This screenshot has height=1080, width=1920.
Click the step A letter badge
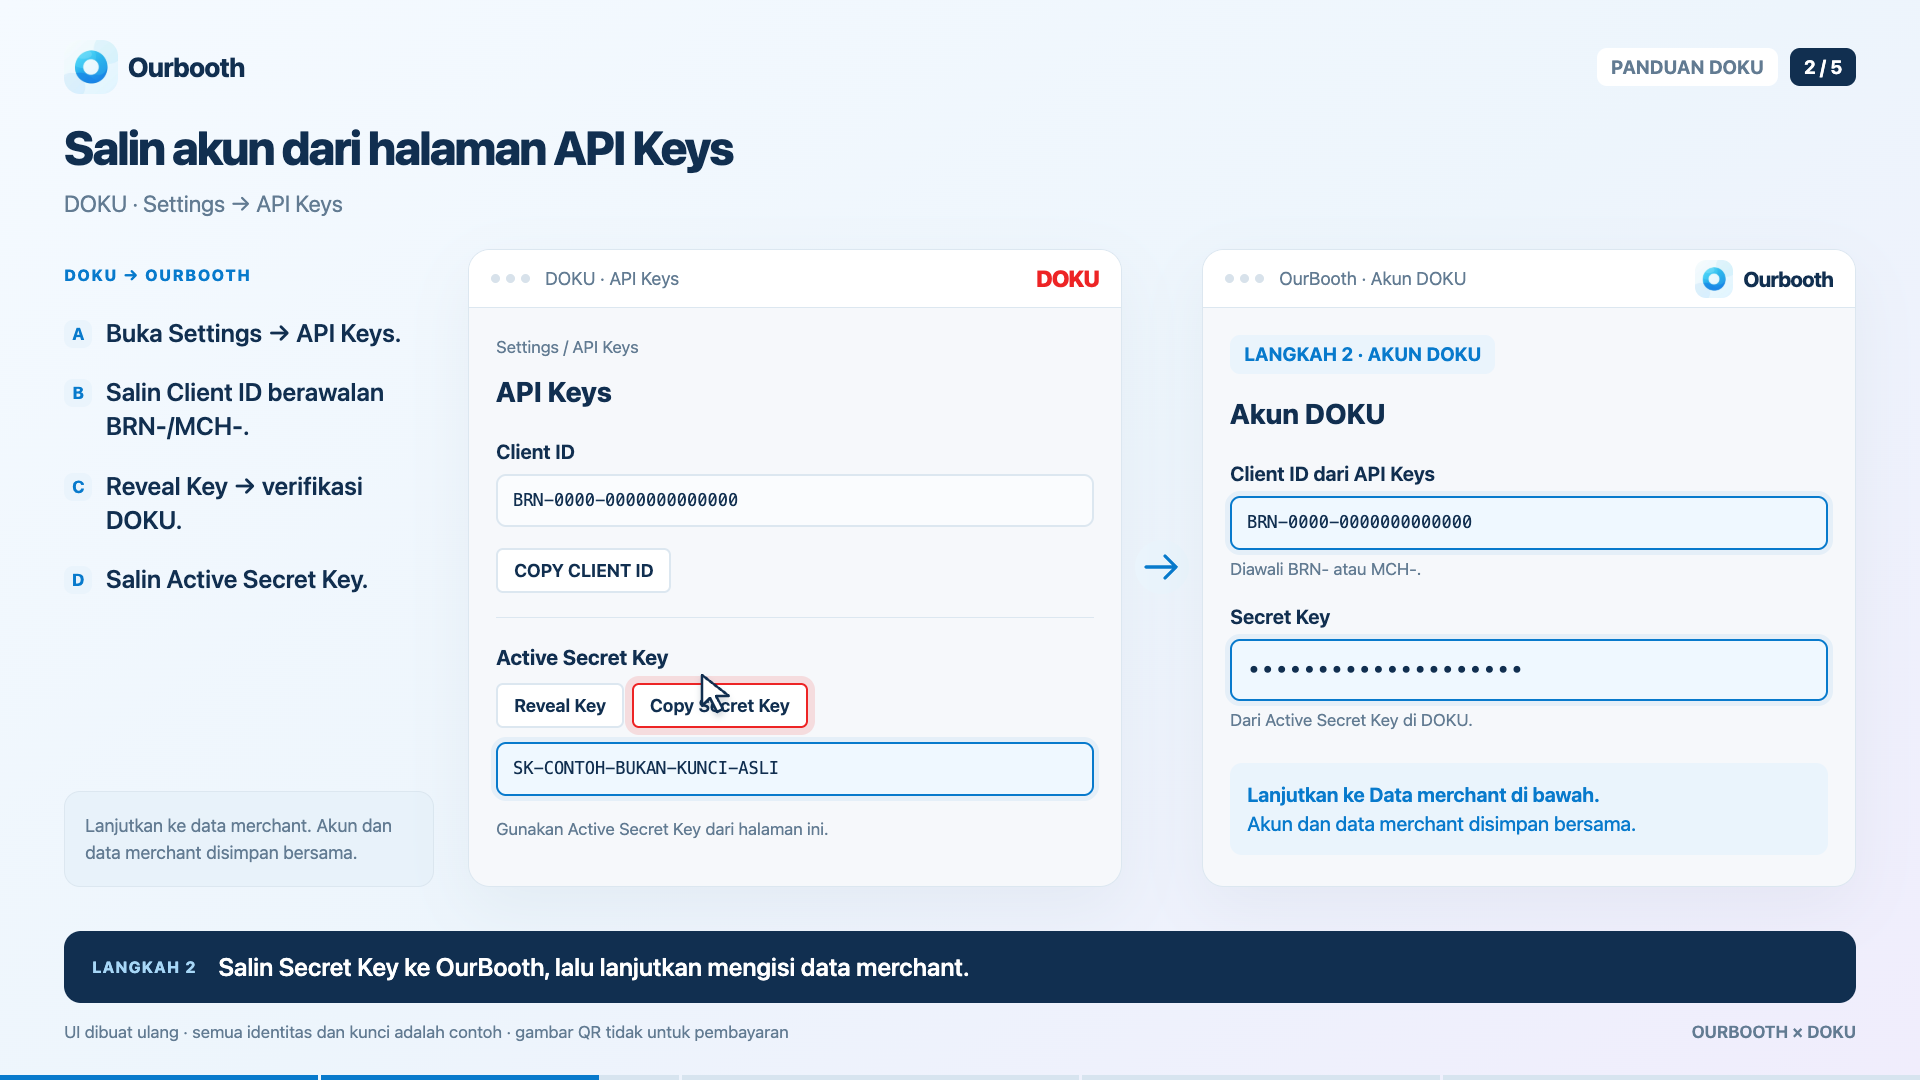coord(78,334)
